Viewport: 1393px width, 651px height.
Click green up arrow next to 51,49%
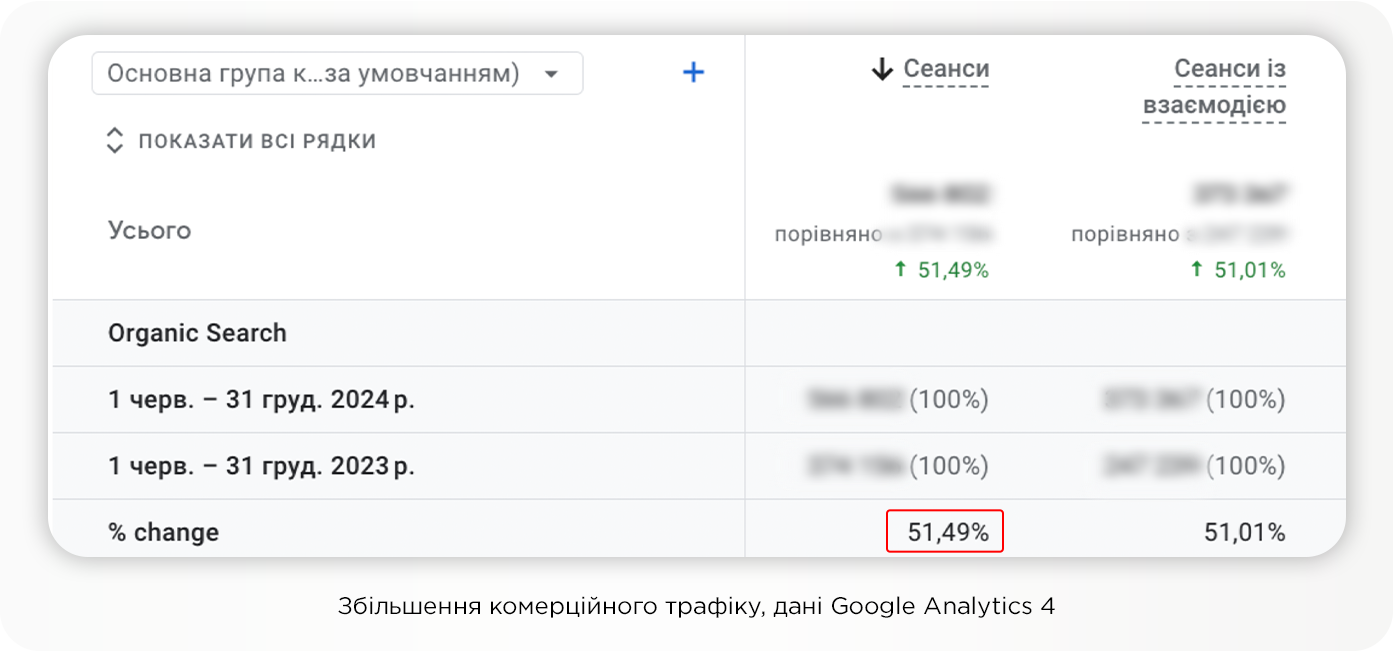(900, 269)
